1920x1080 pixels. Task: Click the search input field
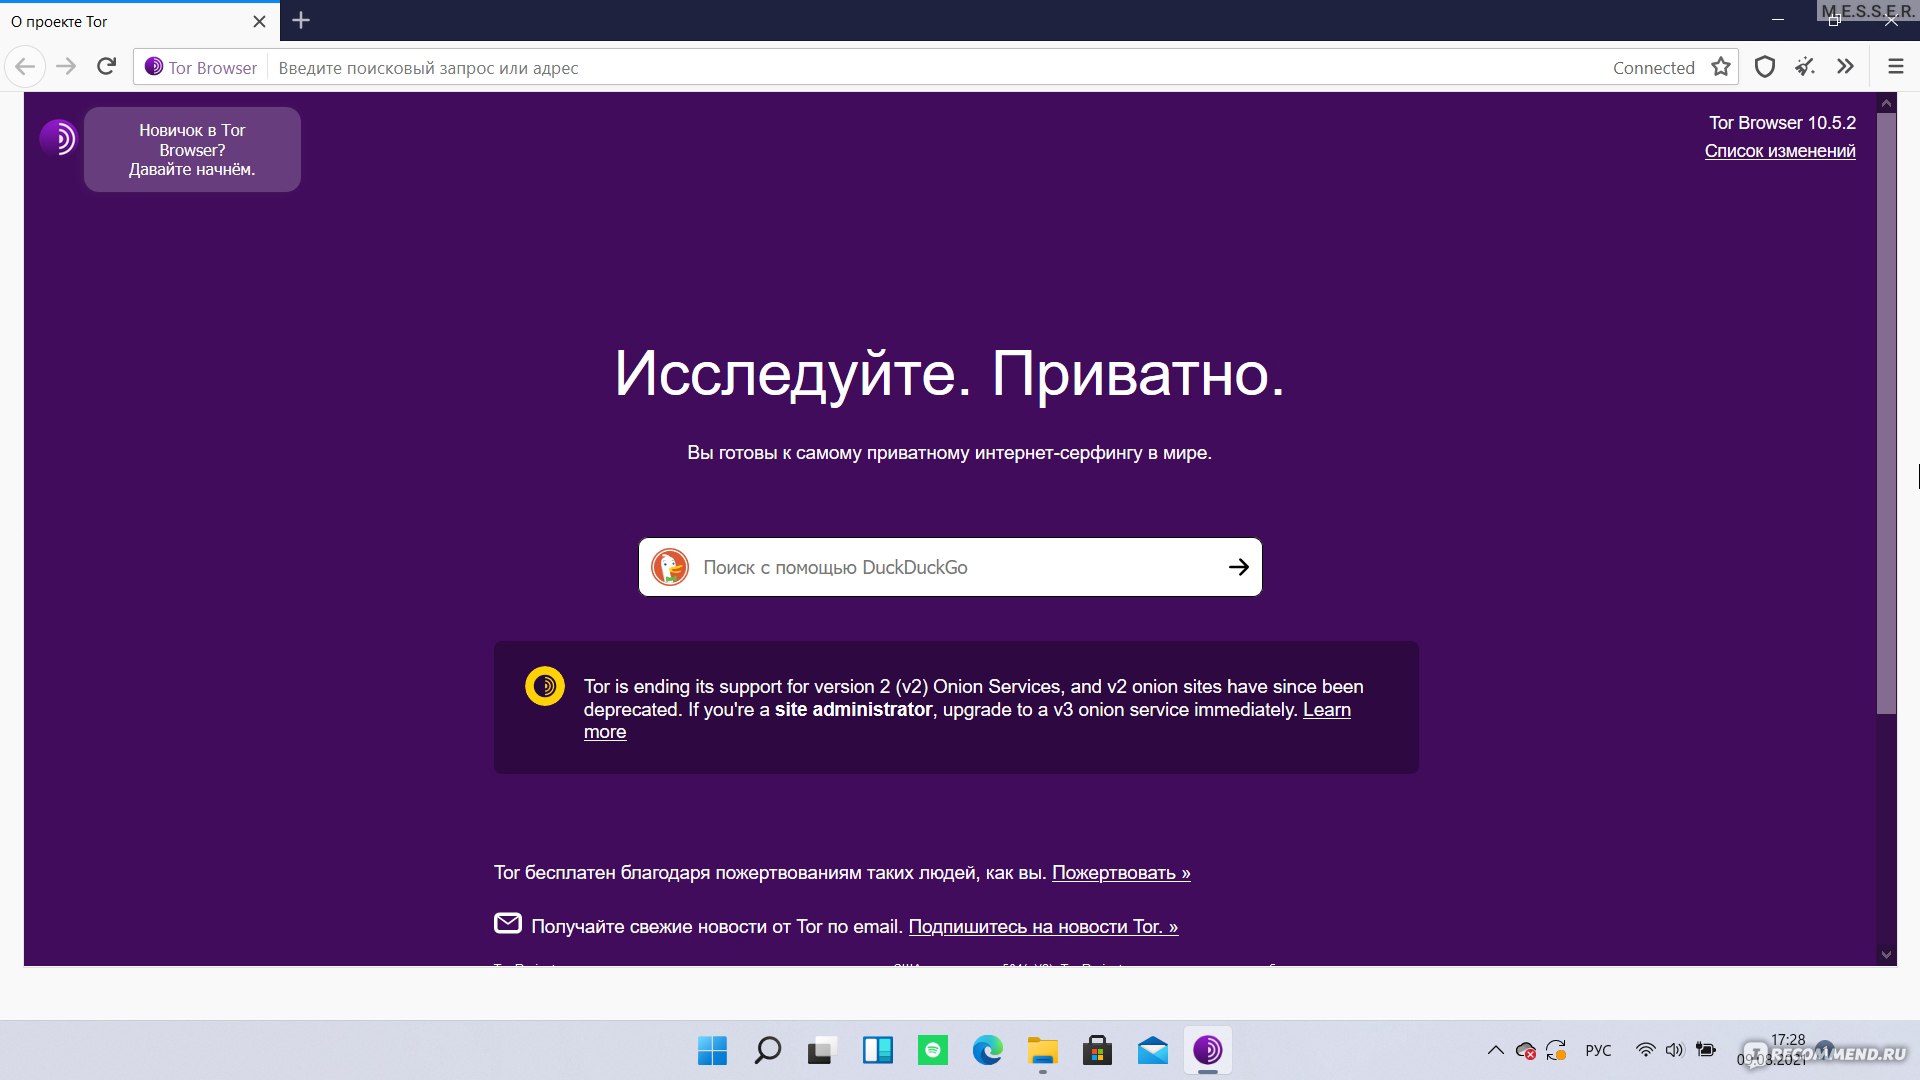[949, 567]
